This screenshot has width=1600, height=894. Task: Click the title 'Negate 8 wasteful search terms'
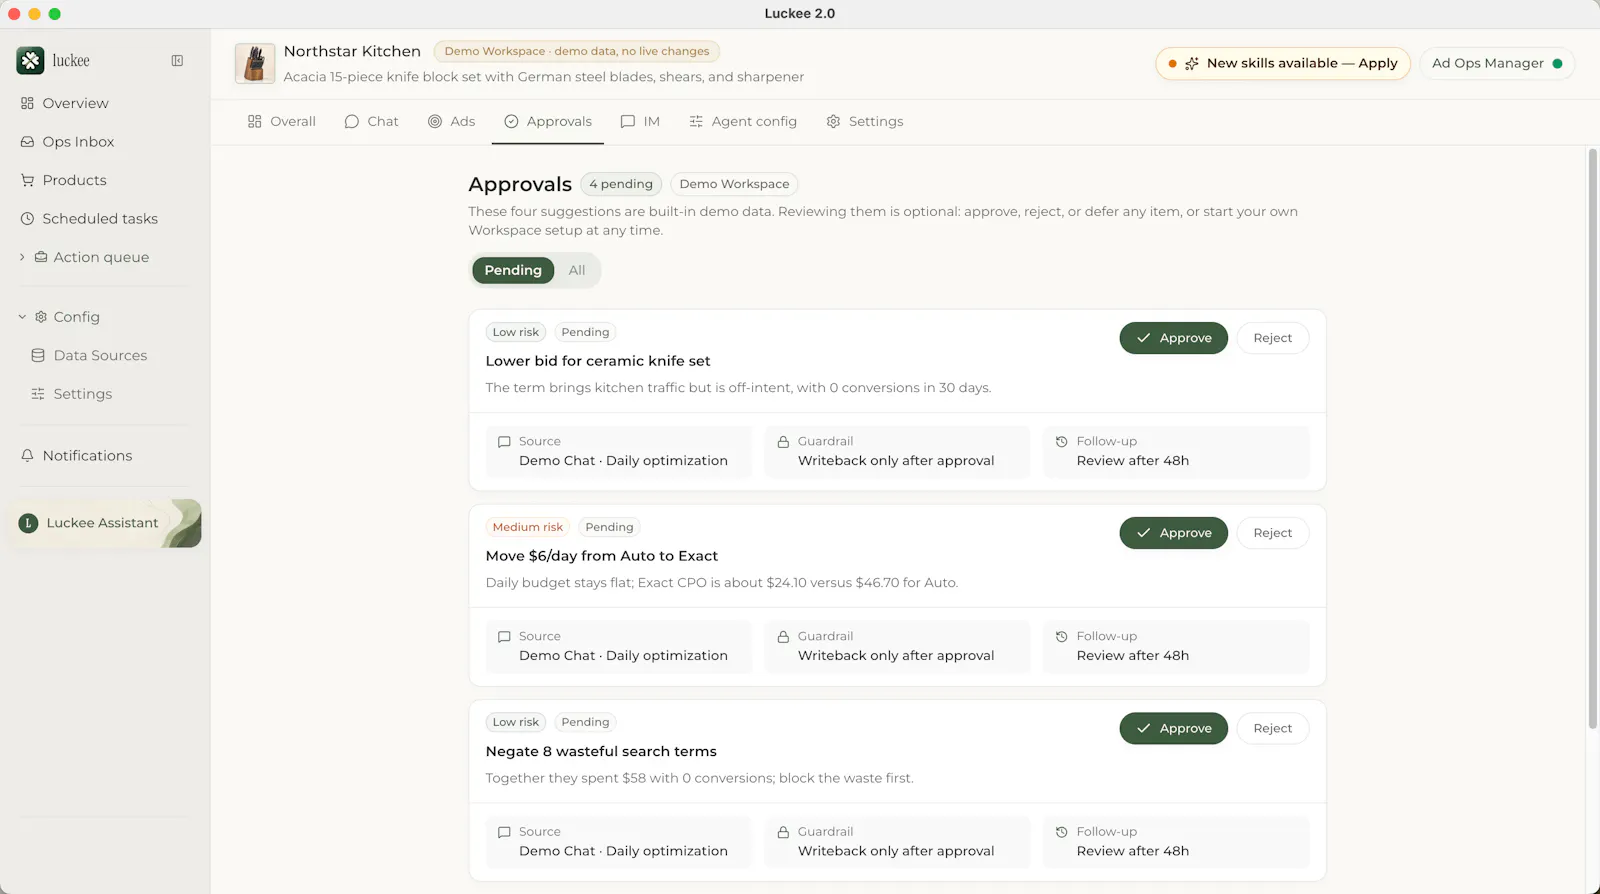click(601, 751)
